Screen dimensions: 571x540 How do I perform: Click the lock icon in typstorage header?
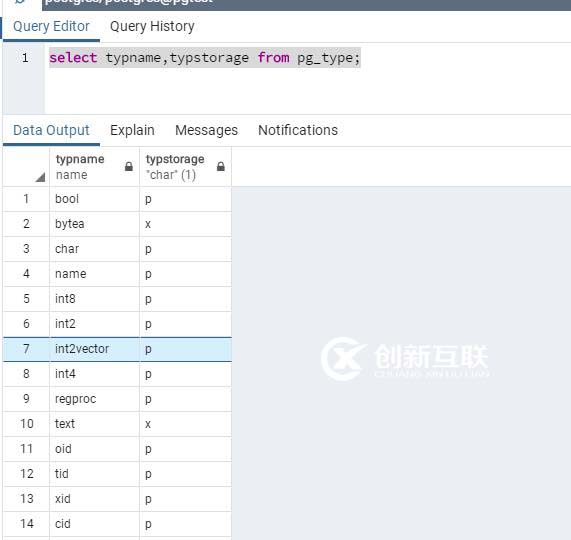click(221, 167)
